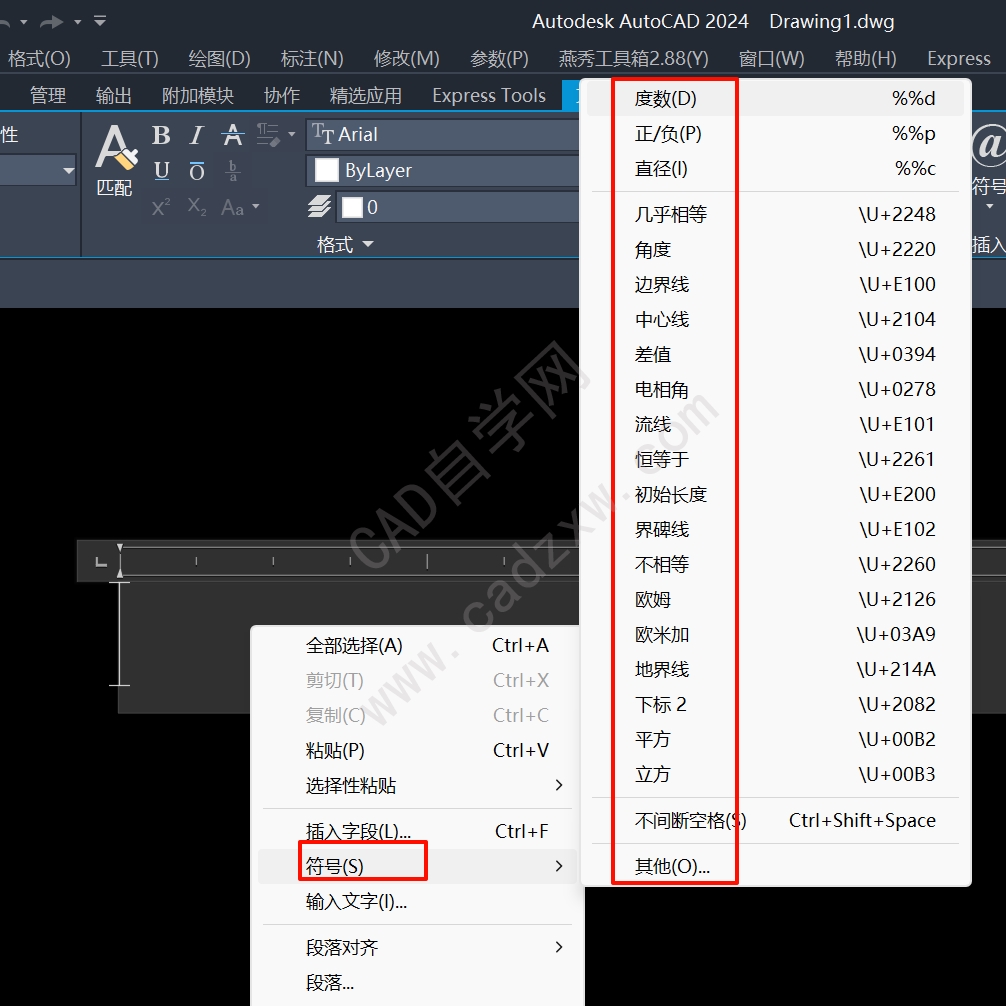
Task: Click the Redo arrow in quick access
Action: click(51, 22)
